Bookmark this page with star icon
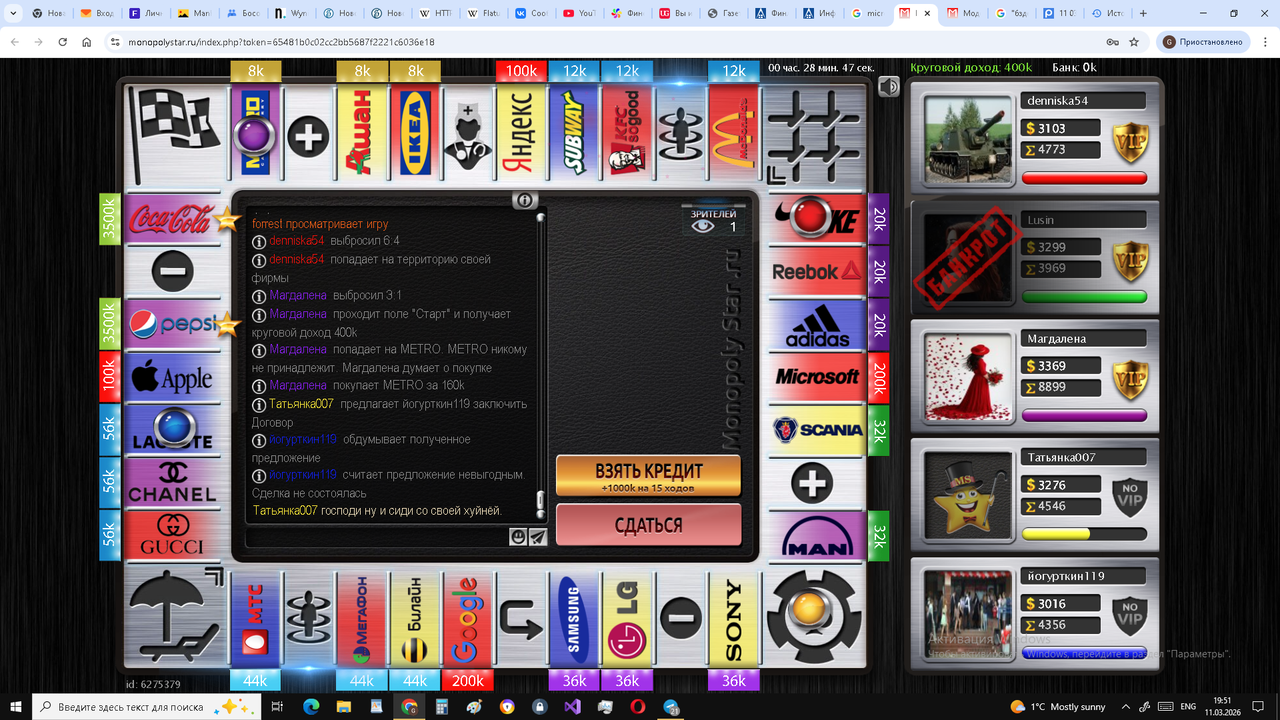Screen dimensions: 1280x720 1134,42
